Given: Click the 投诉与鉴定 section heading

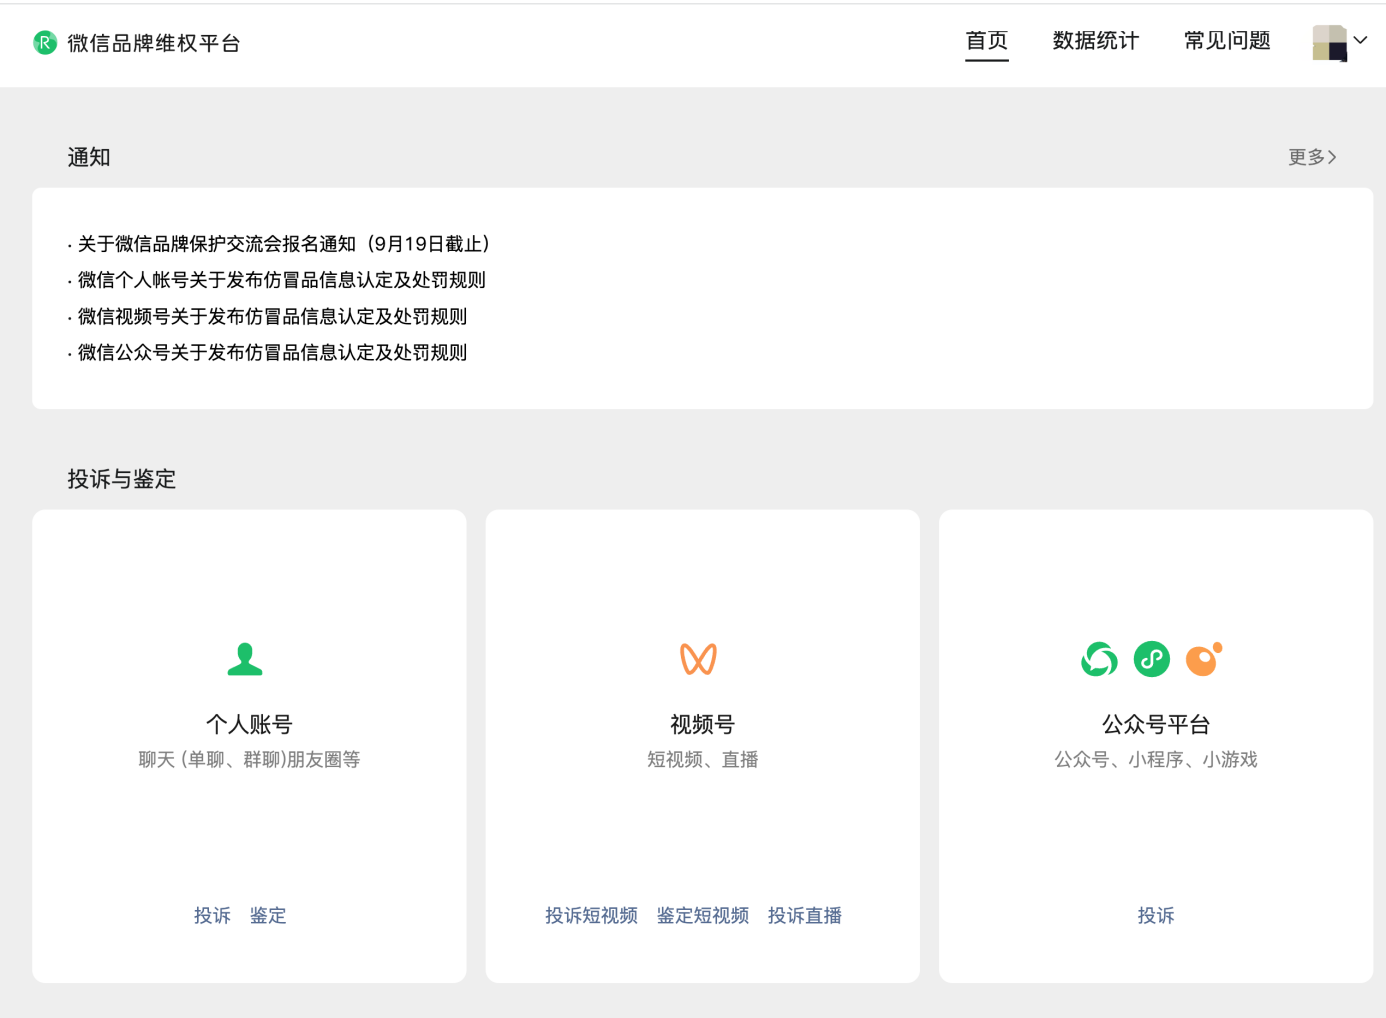Looking at the screenshot, I should (x=122, y=479).
